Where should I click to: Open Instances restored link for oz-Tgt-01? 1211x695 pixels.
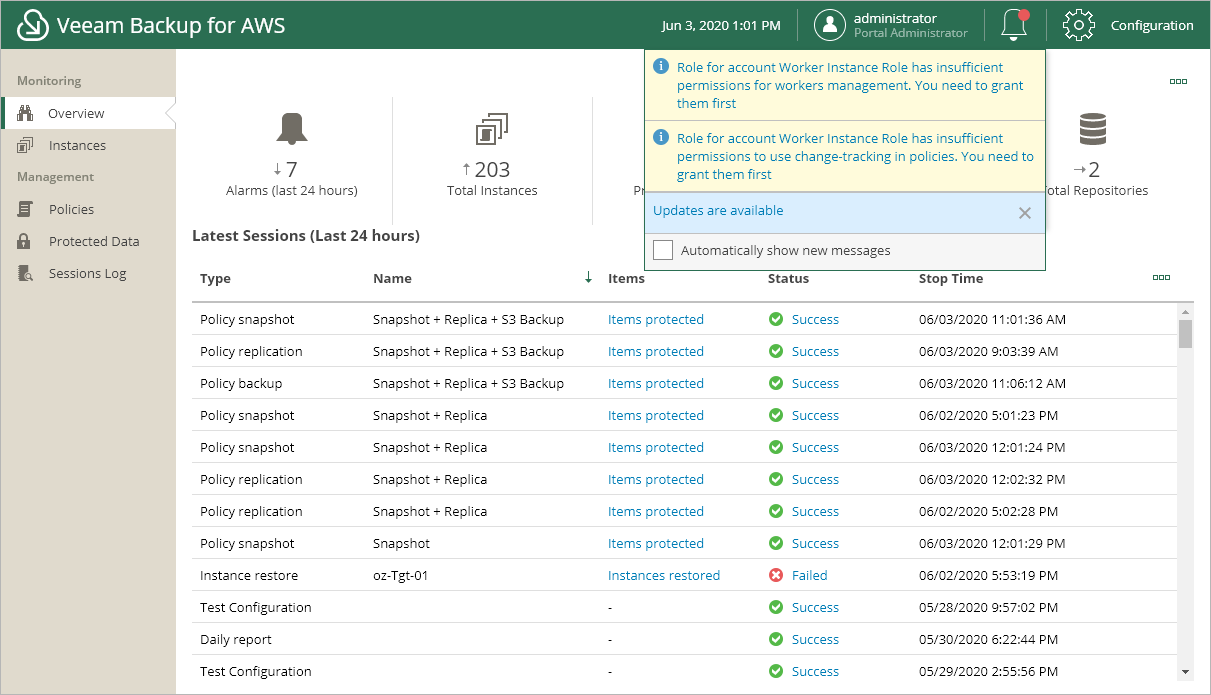pos(664,575)
